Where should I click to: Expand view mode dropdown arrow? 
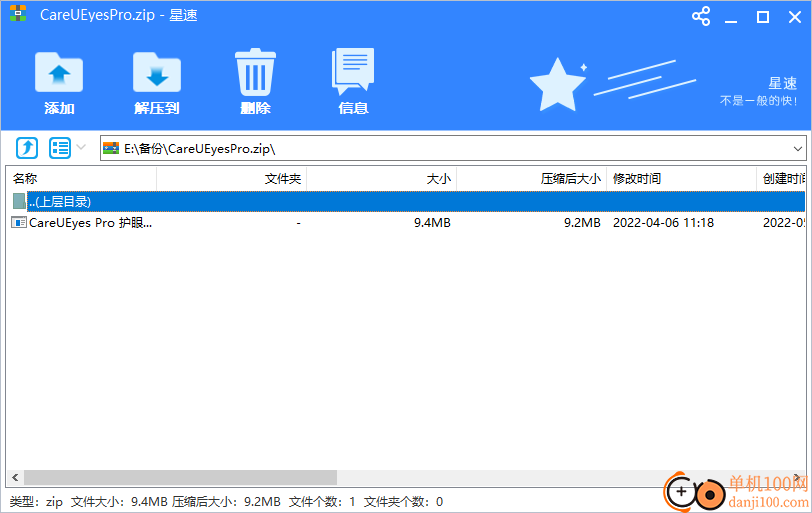(81, 147)
